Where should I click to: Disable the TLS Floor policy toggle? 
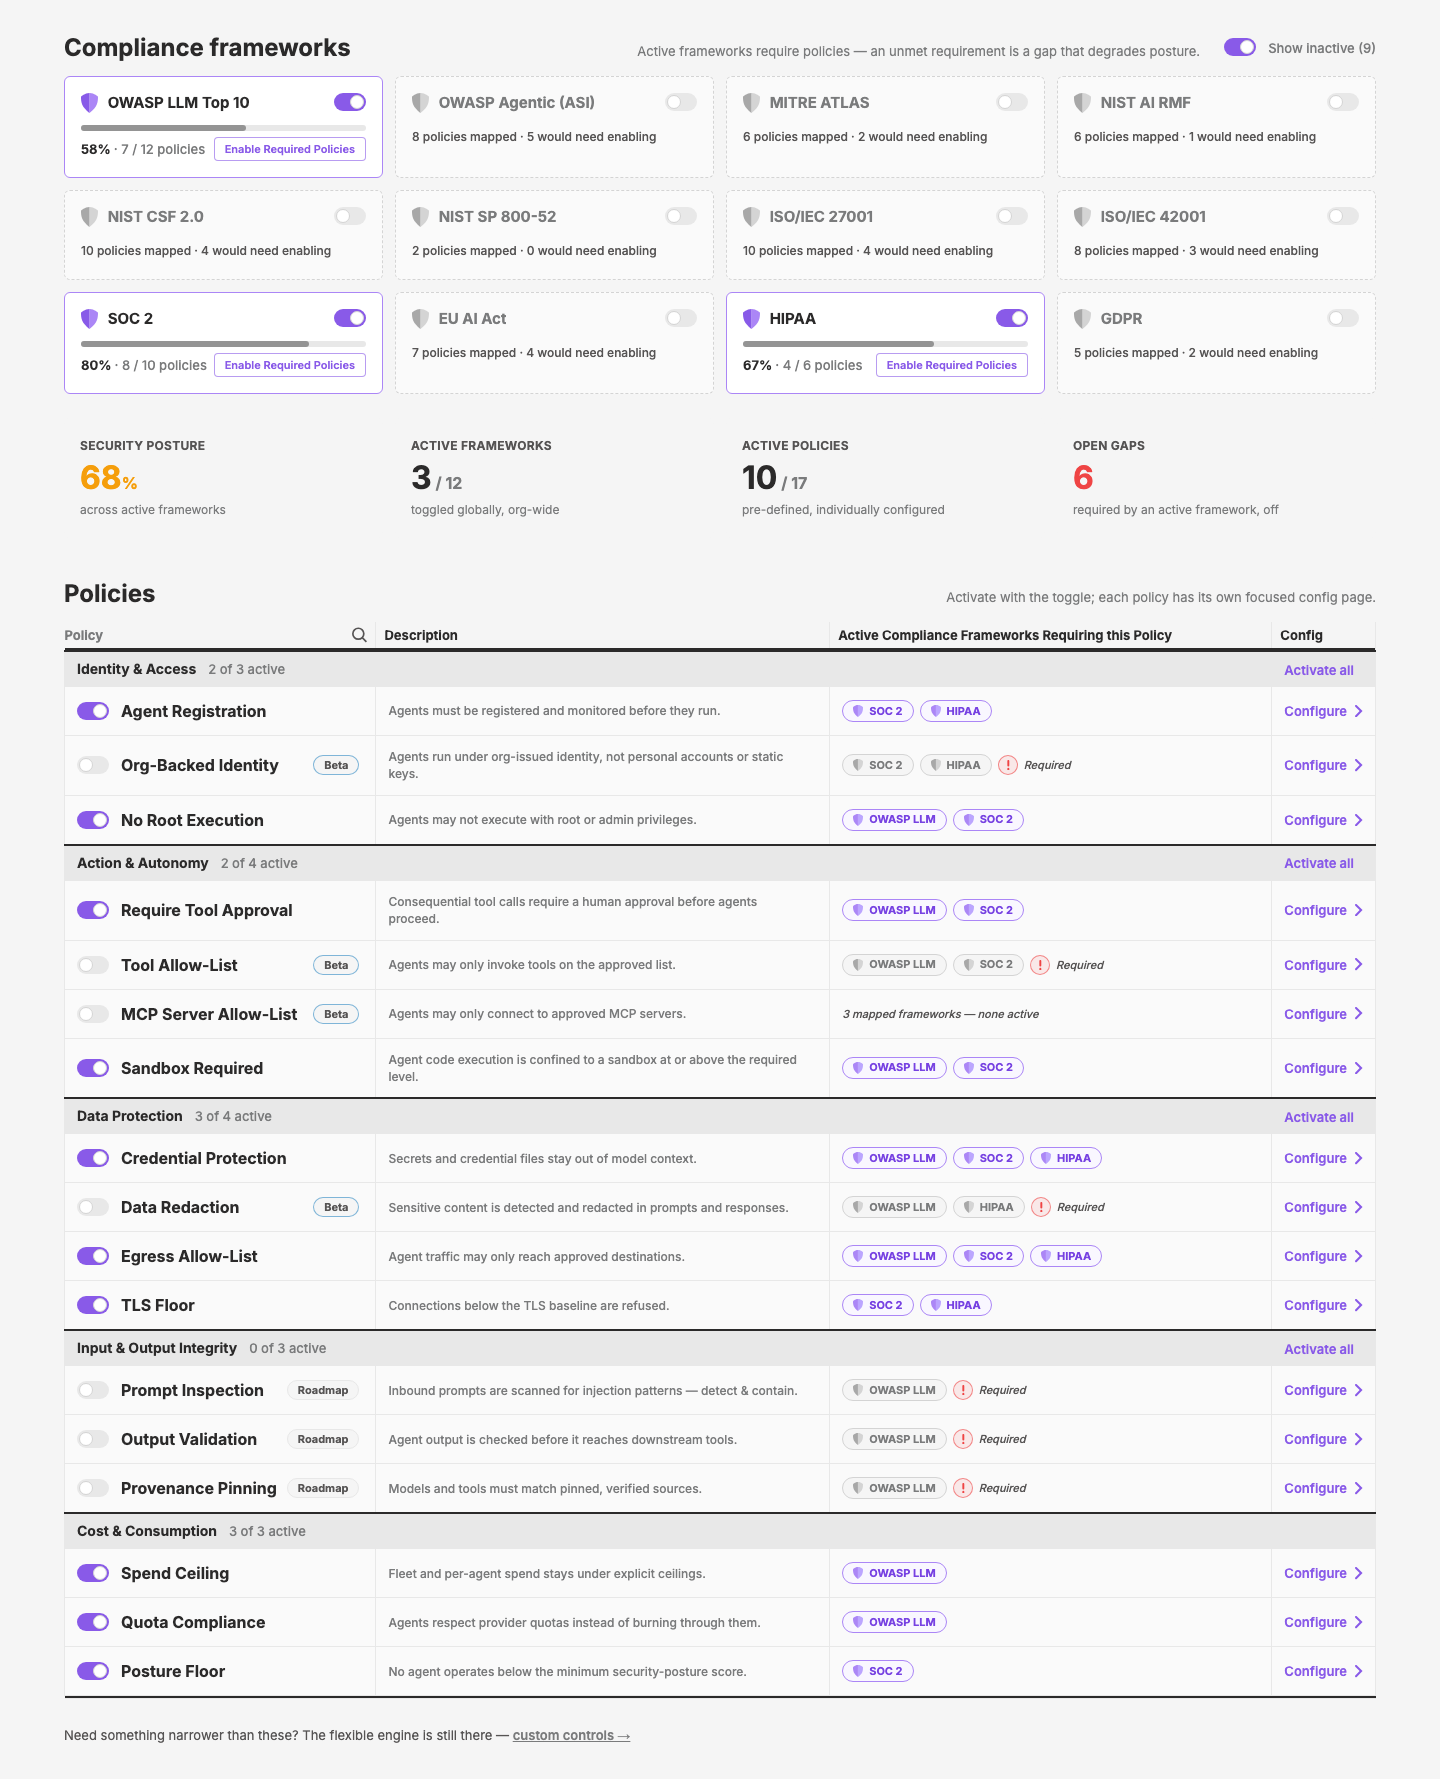point(93,1305)
